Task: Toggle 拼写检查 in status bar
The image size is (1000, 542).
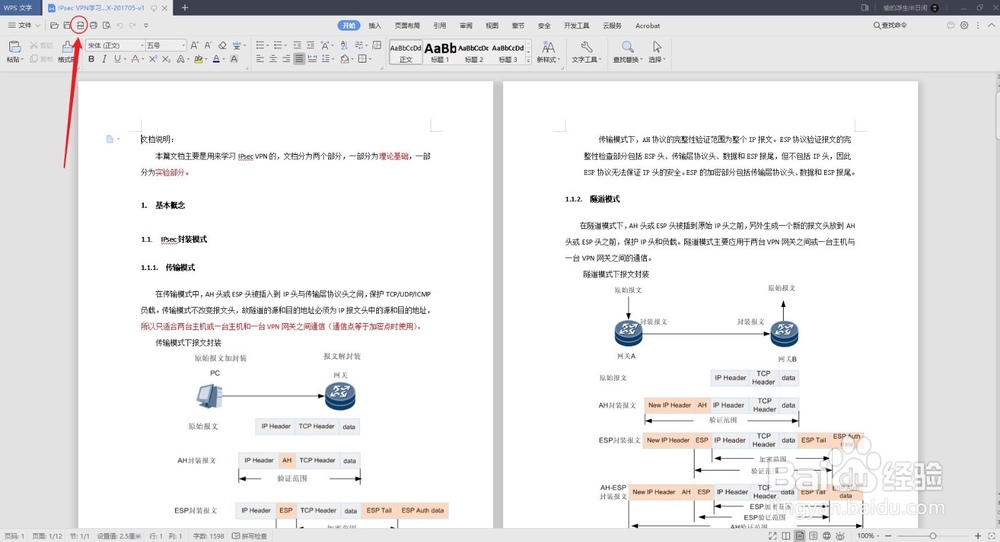Action: [x=250, y=536]
